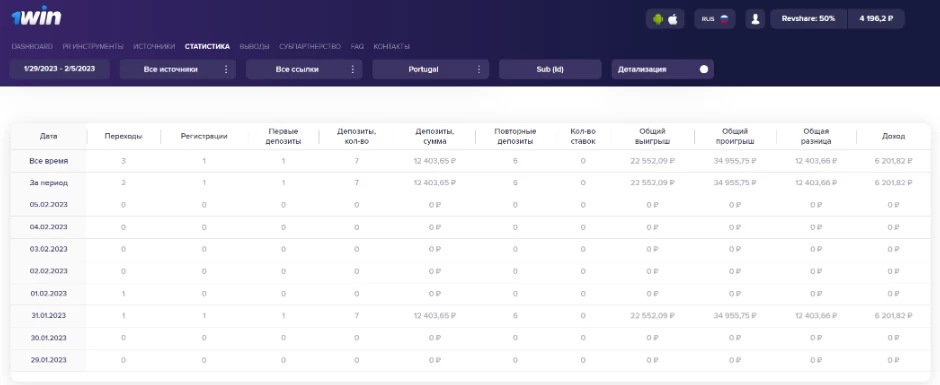Click the Russian flag language icon
This screenshot has width=940, height=385.
pos(724,19)
